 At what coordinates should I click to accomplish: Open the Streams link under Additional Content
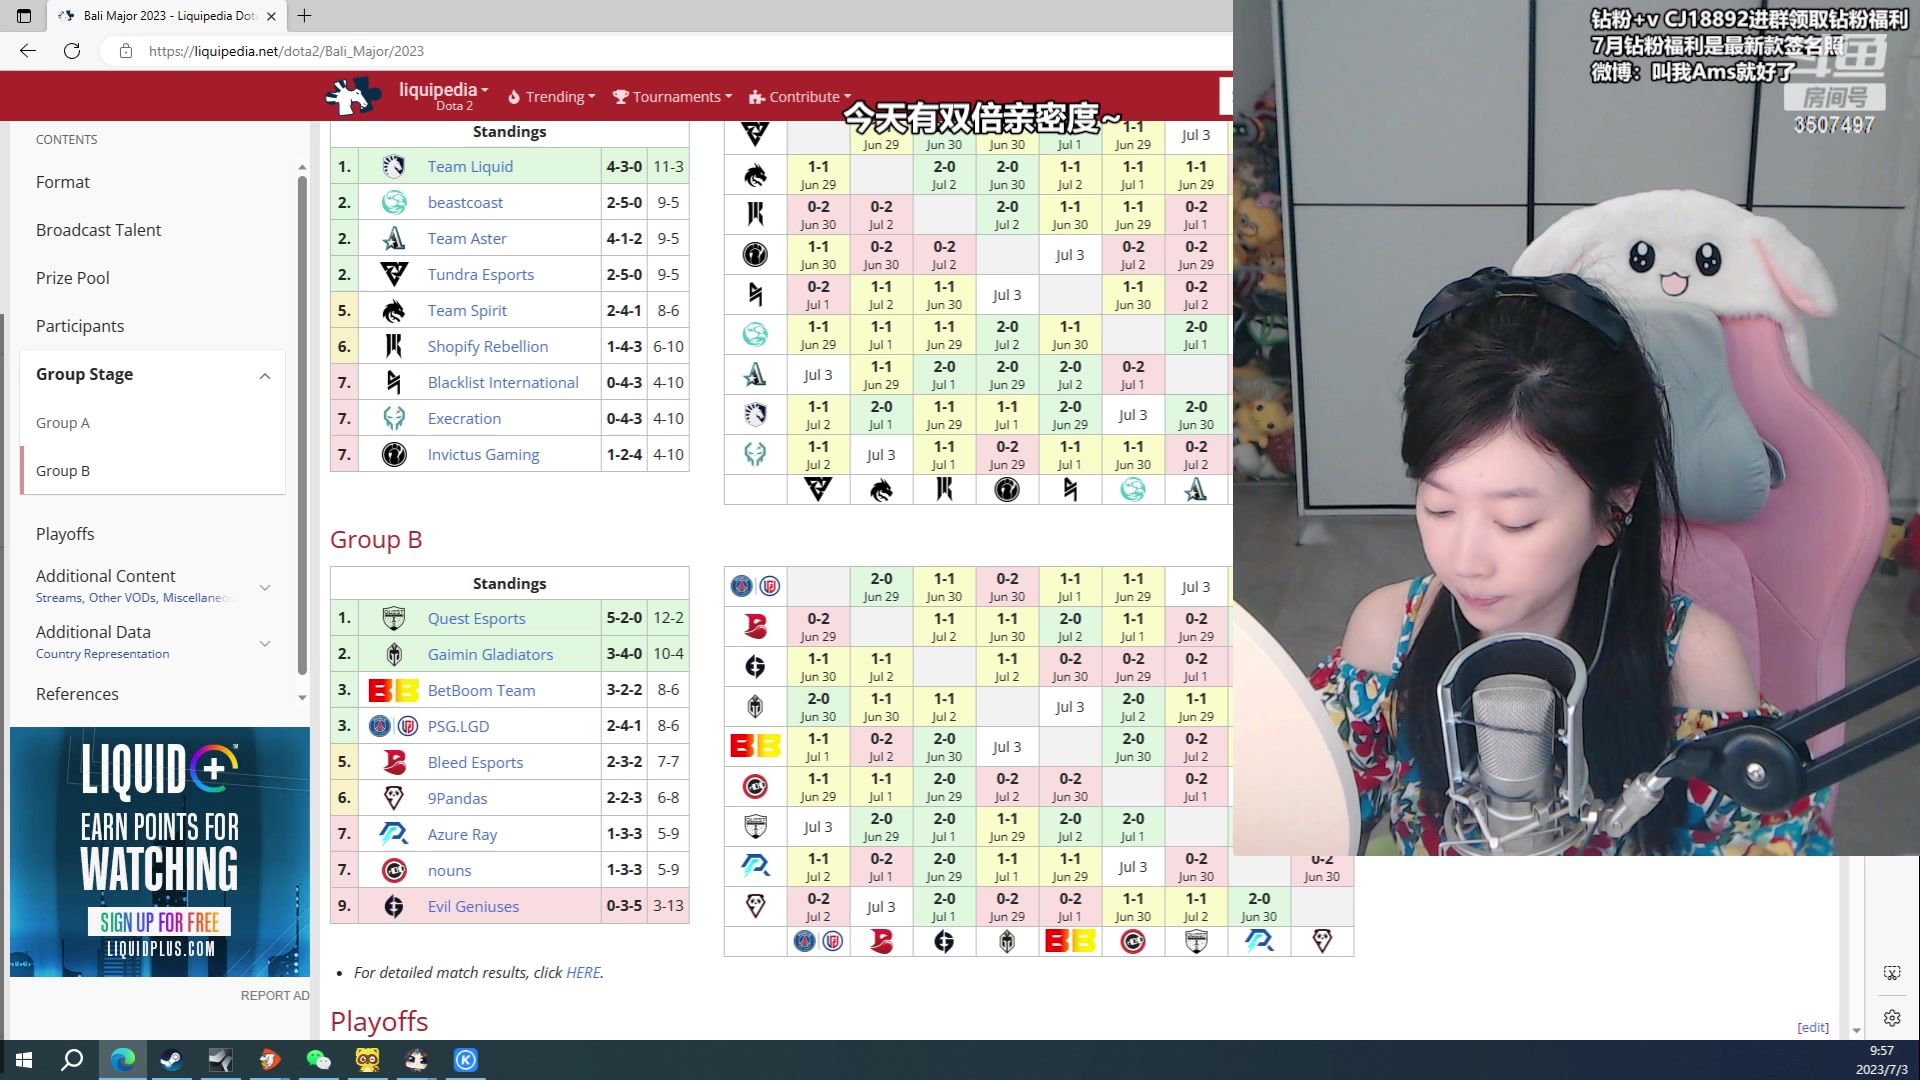[59, 598]
